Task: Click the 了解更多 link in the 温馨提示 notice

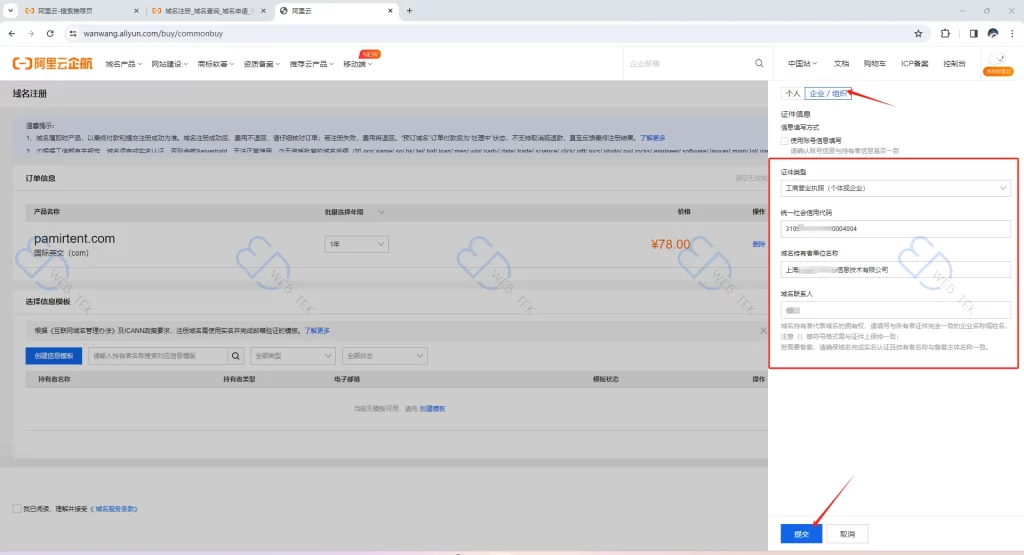Action: pos(652,138)
